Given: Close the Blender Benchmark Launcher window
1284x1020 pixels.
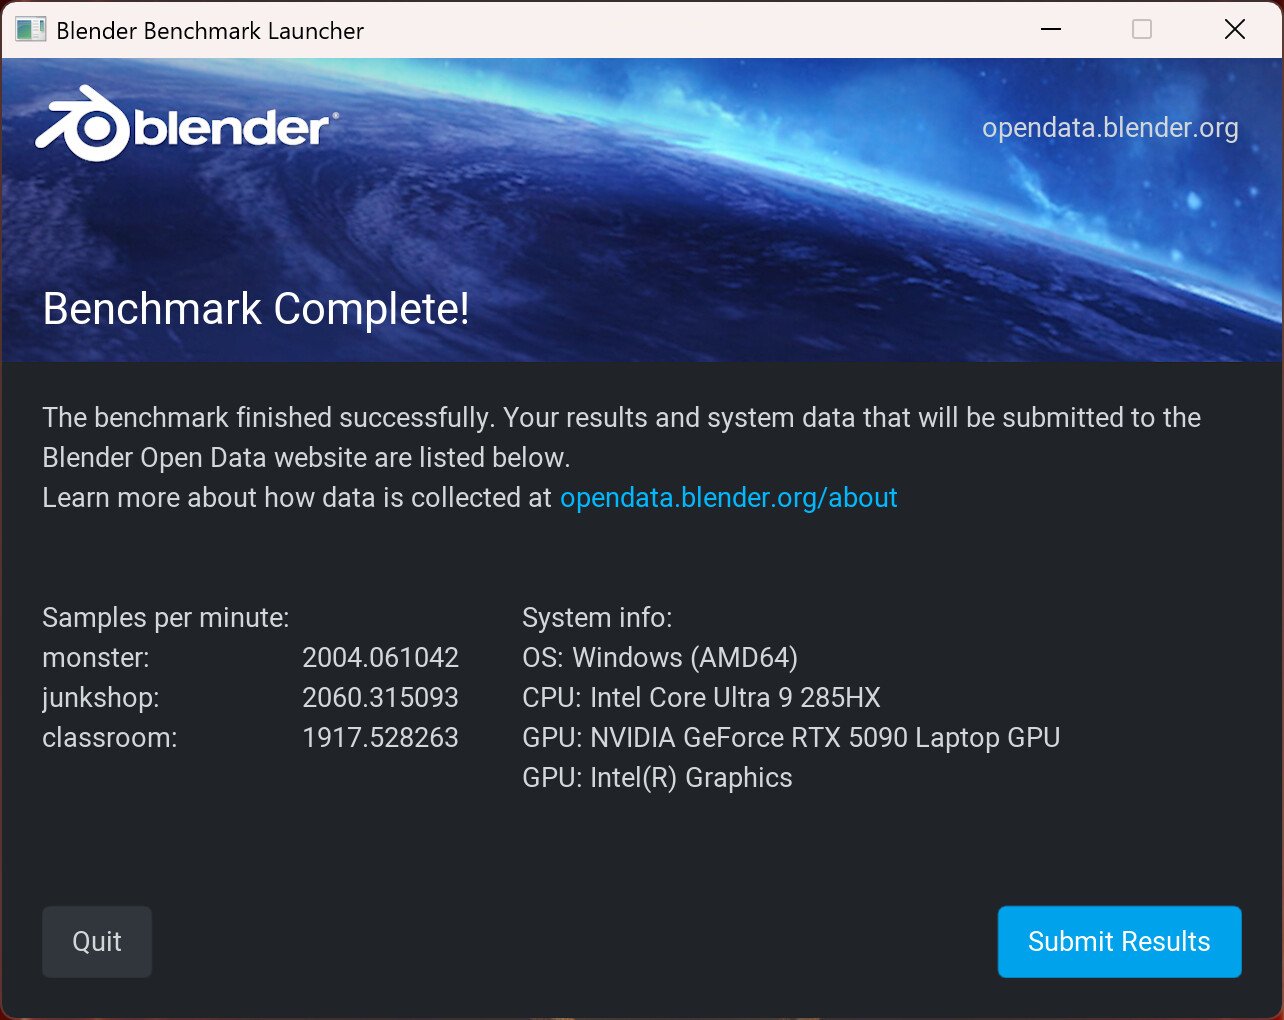Looking at the screenshot, I should pyautogui.click(x=1235, y=30).
